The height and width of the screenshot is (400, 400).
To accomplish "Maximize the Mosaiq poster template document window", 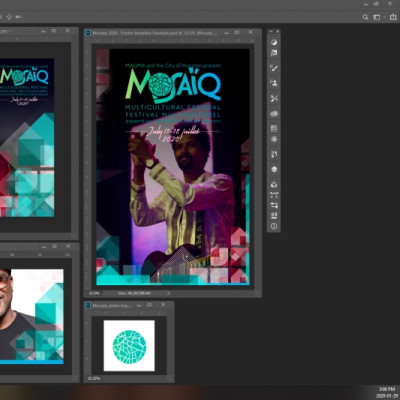I will click(237, 32).
